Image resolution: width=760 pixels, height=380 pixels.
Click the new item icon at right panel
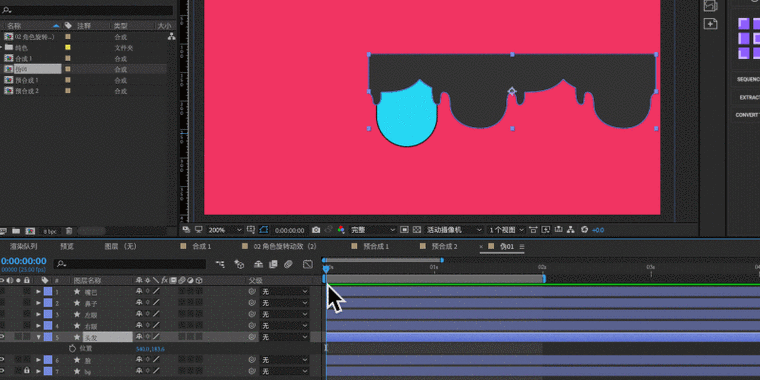[x=710, y=24]
